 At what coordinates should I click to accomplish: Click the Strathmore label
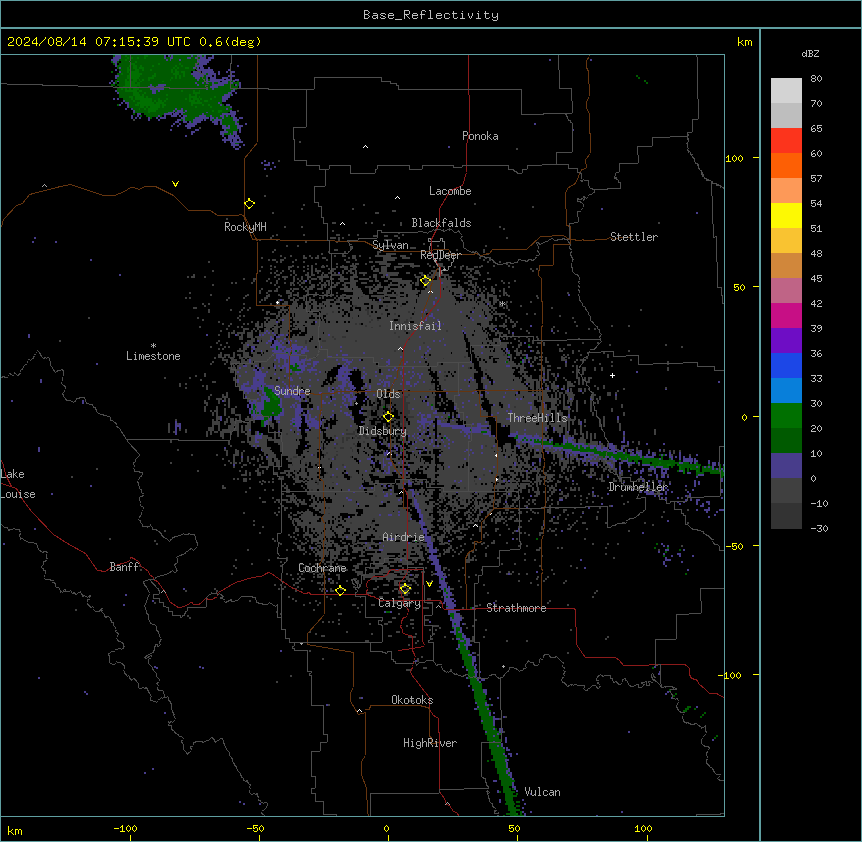click(516, 608)
